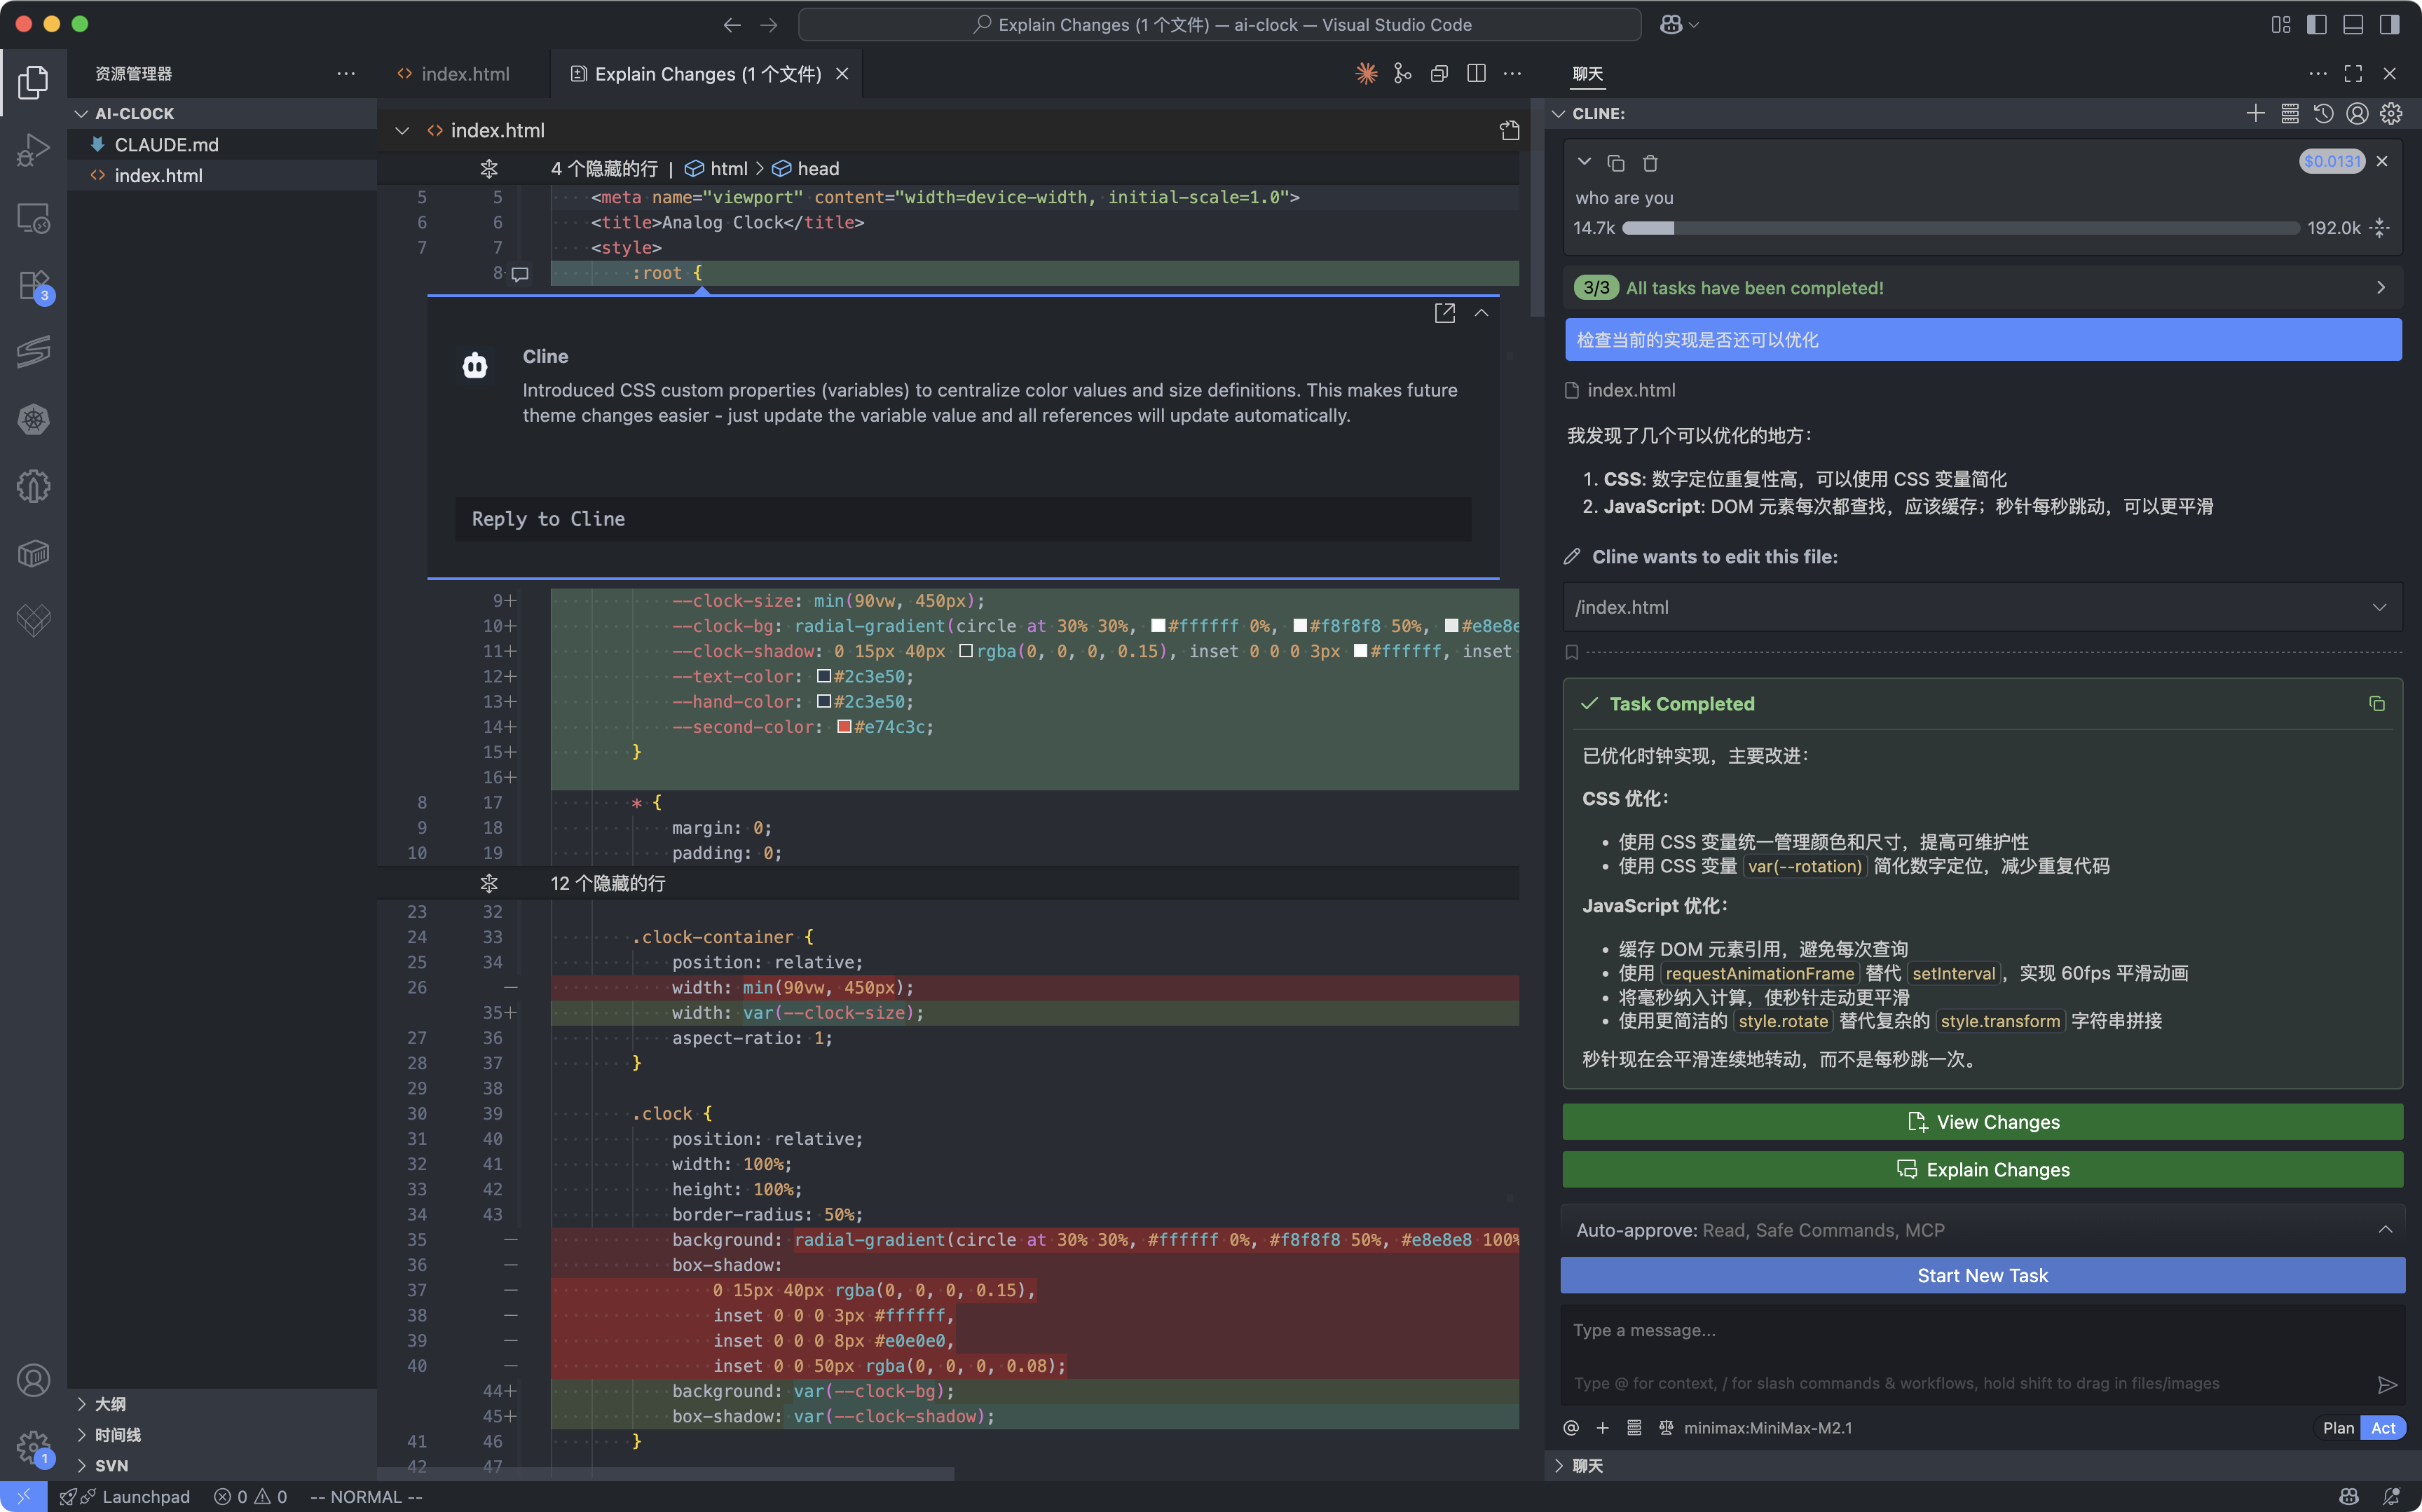Open Cline history clock icon
Viewport: 2422px width, 1512px height.
[x=2323, y=114]
